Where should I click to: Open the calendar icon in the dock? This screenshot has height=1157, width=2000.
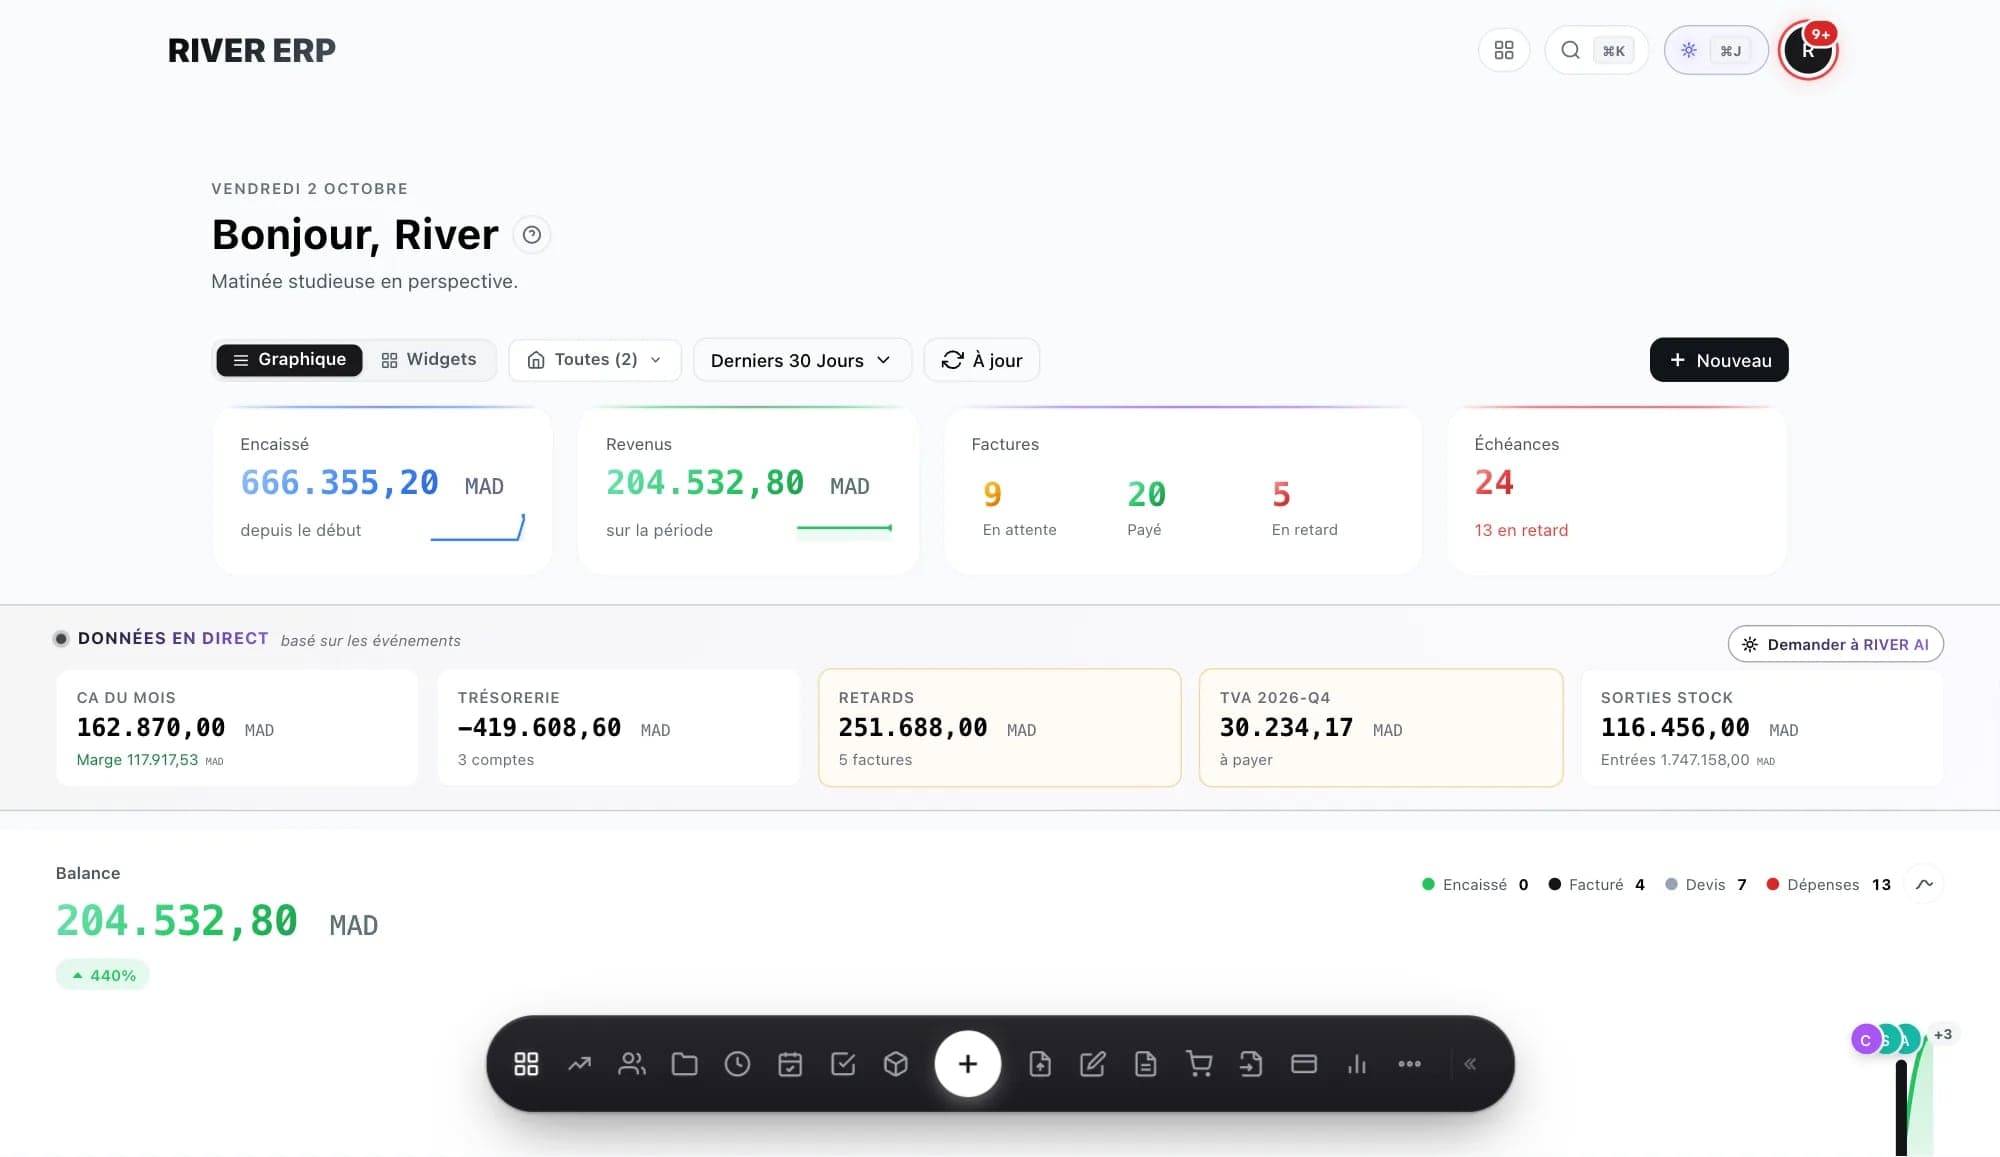point(790,1064)
